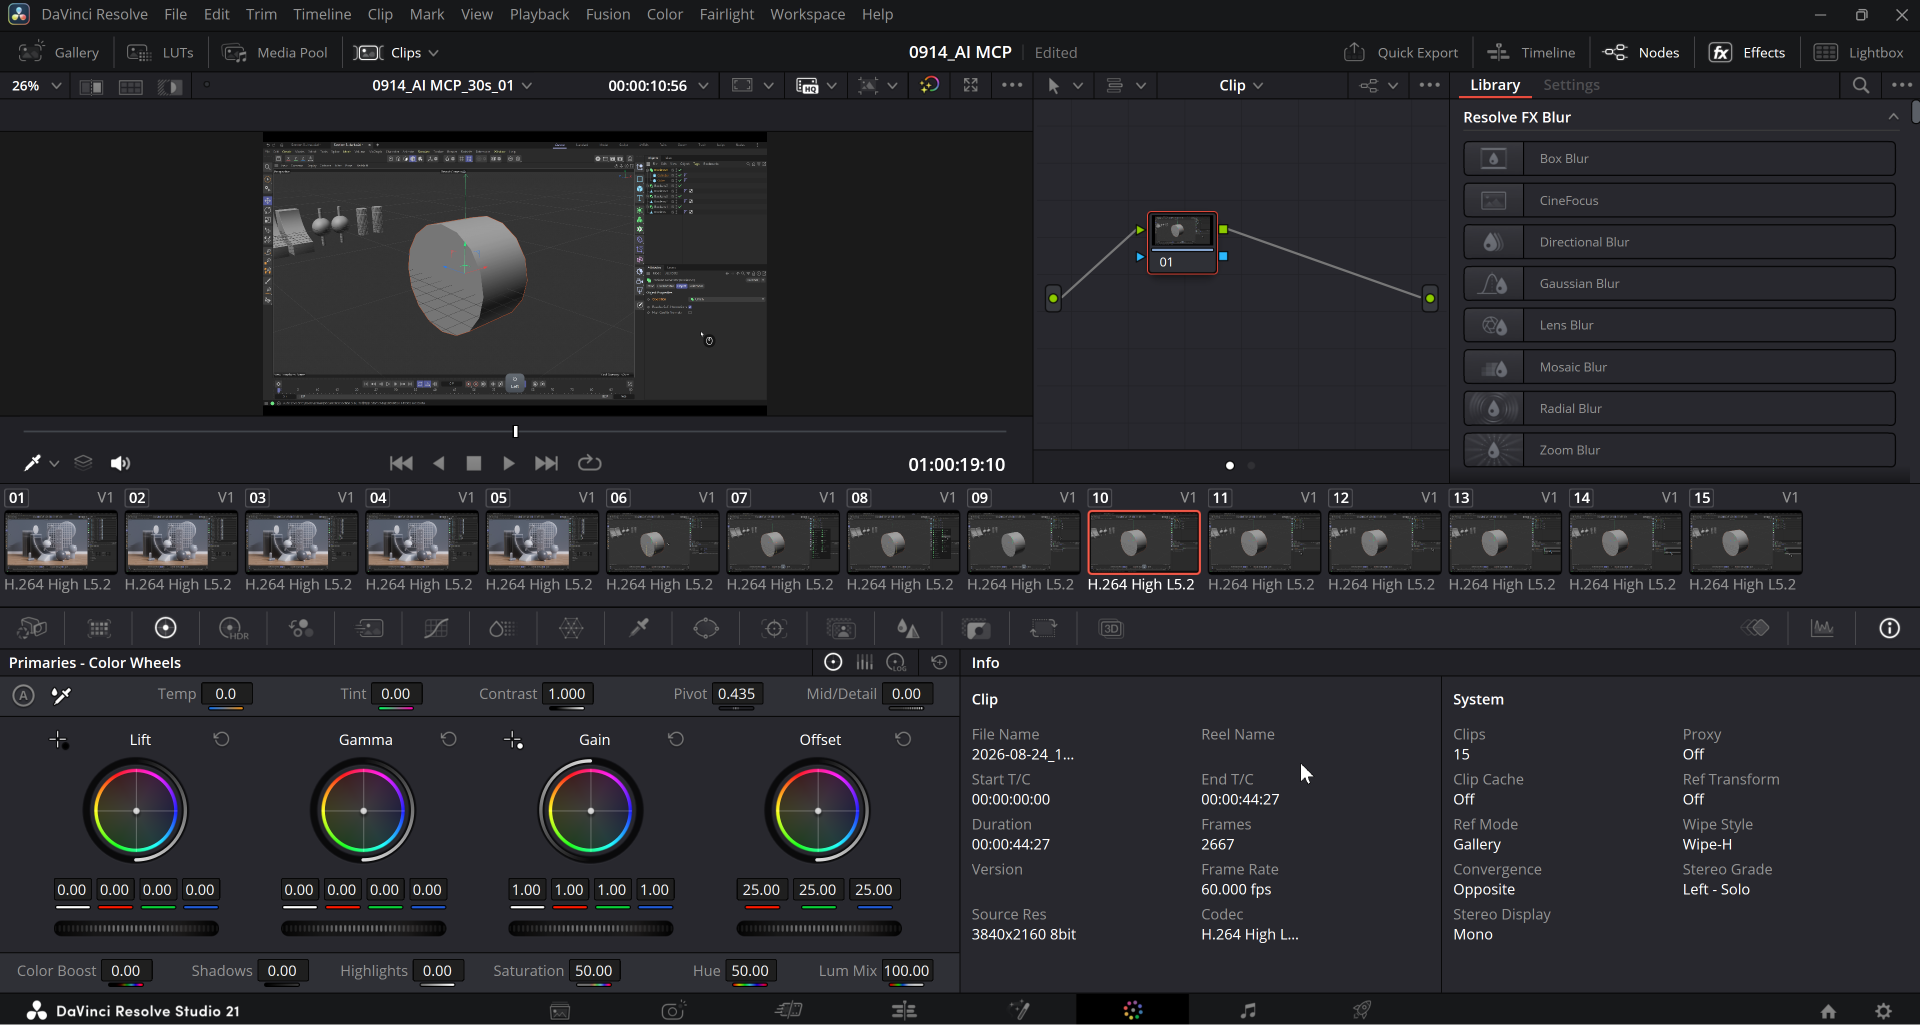This screenshot has height=1025, width=1920.
Task: Open the Camera Raw palette
Action: point(33,628)
